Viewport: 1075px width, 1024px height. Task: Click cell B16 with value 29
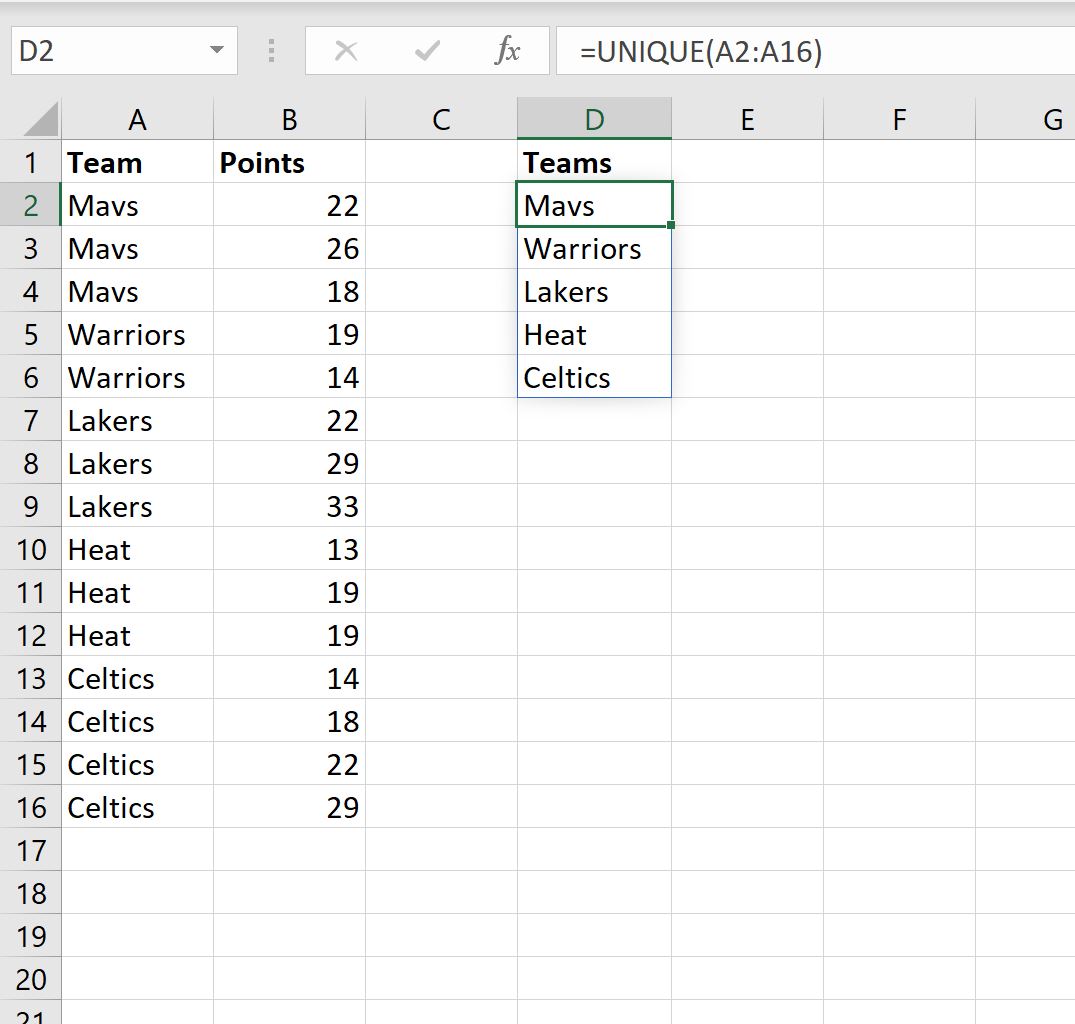pyautogui.click(x=289, y=807)
